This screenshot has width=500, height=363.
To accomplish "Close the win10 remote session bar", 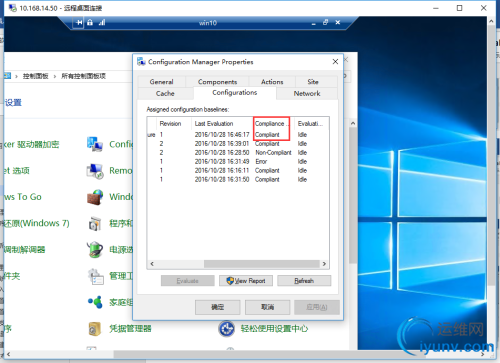I will coord(338,22).
